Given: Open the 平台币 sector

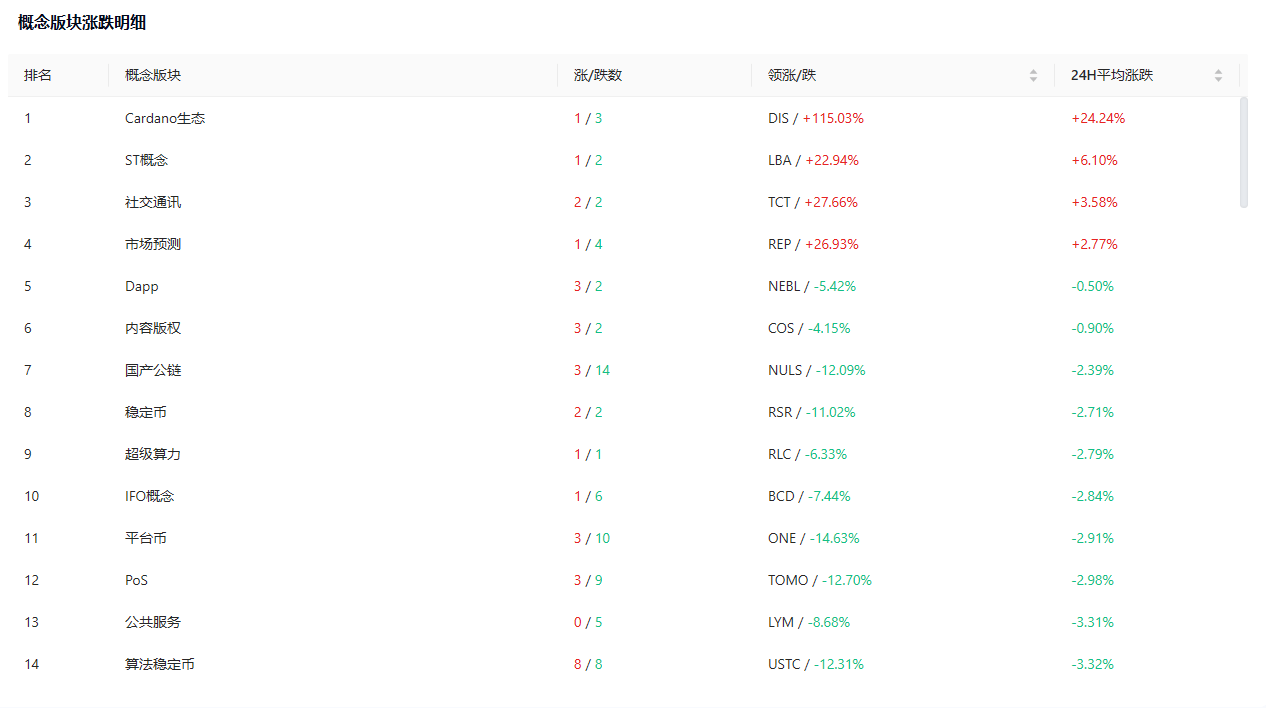Looking at the screenshot, I should (x=146, y=538).
